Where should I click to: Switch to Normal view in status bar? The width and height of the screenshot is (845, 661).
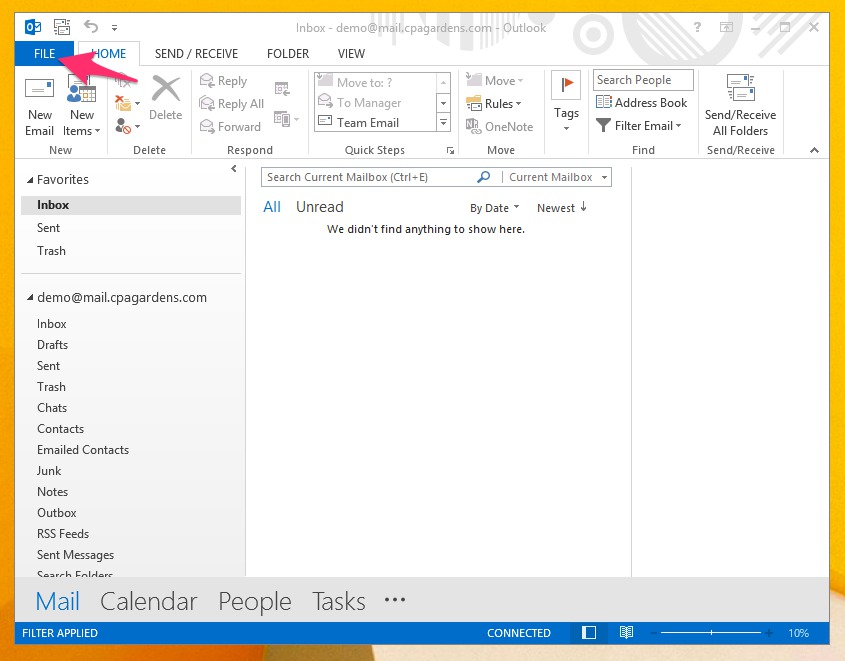(x=589, y=633)
